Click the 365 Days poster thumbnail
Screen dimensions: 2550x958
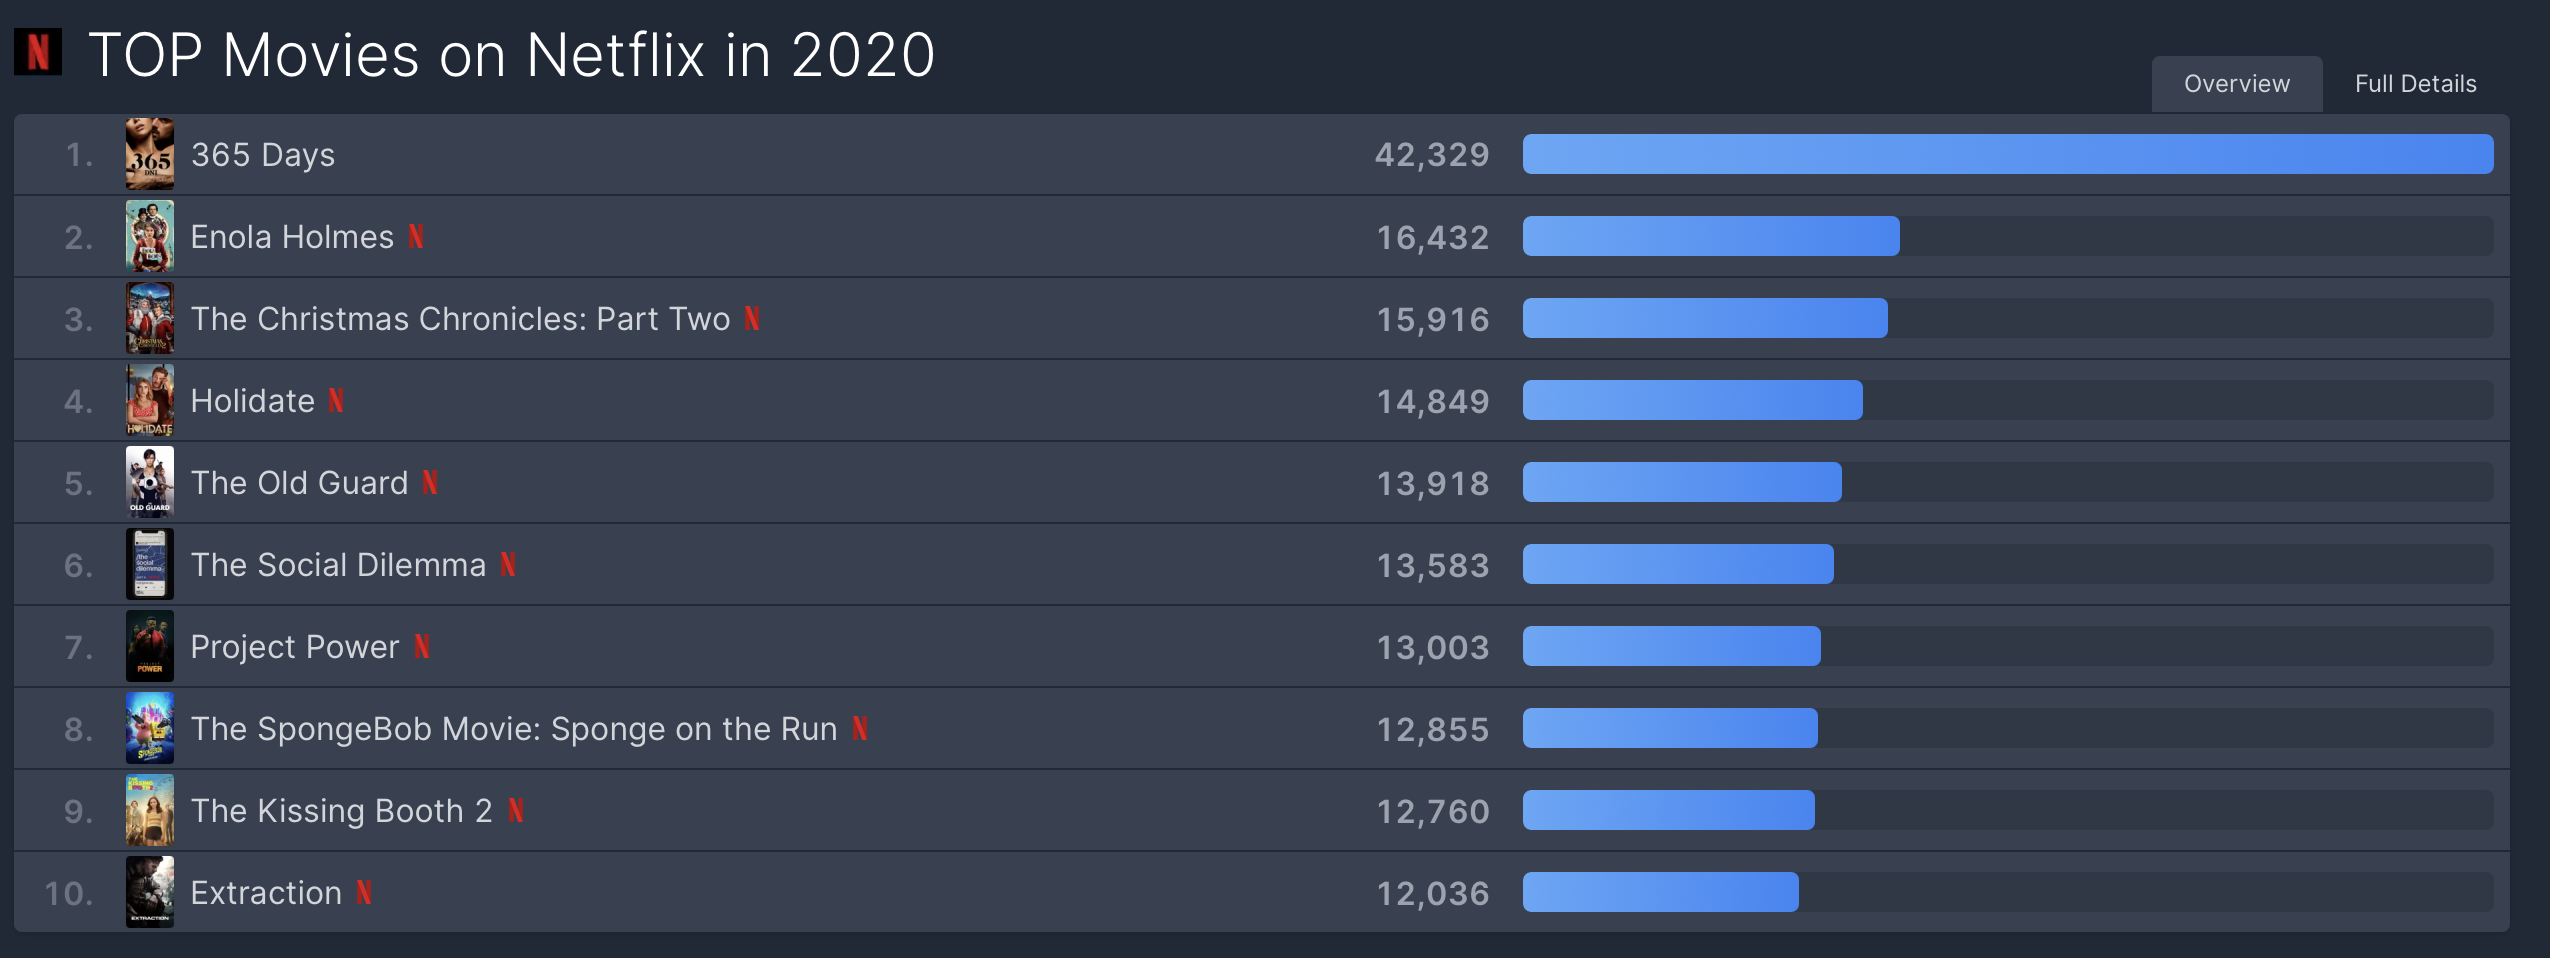[149, 153]
